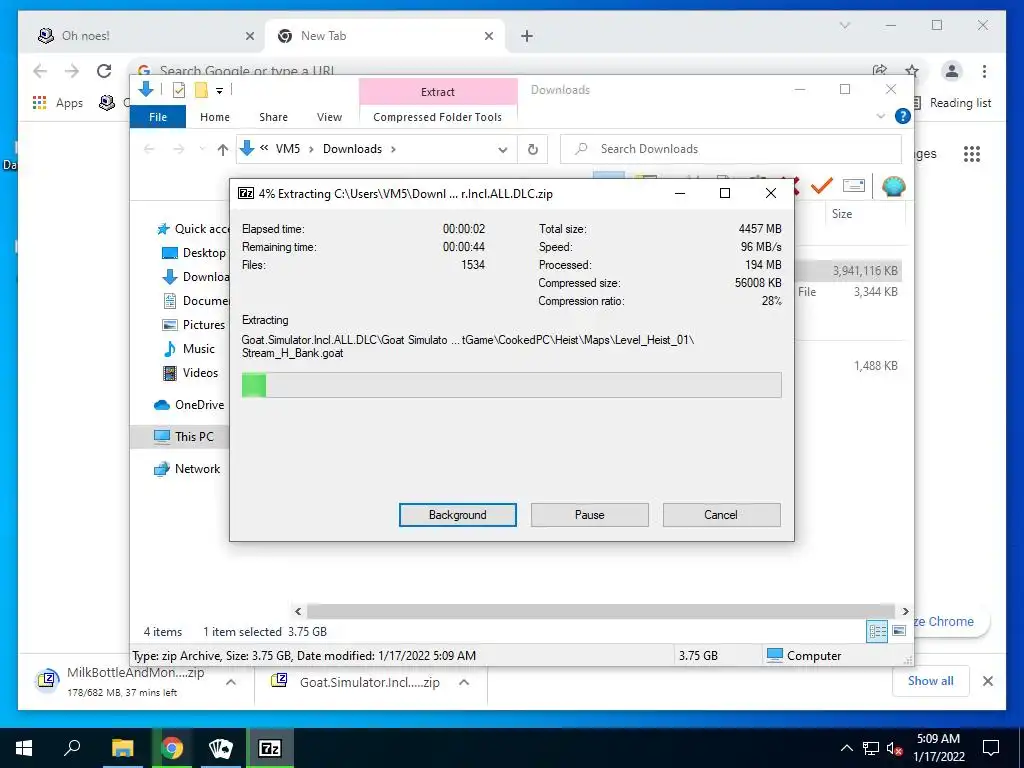Open Google apps grid icon
The height and width of the screenshot is (768, 1024).
972,153
